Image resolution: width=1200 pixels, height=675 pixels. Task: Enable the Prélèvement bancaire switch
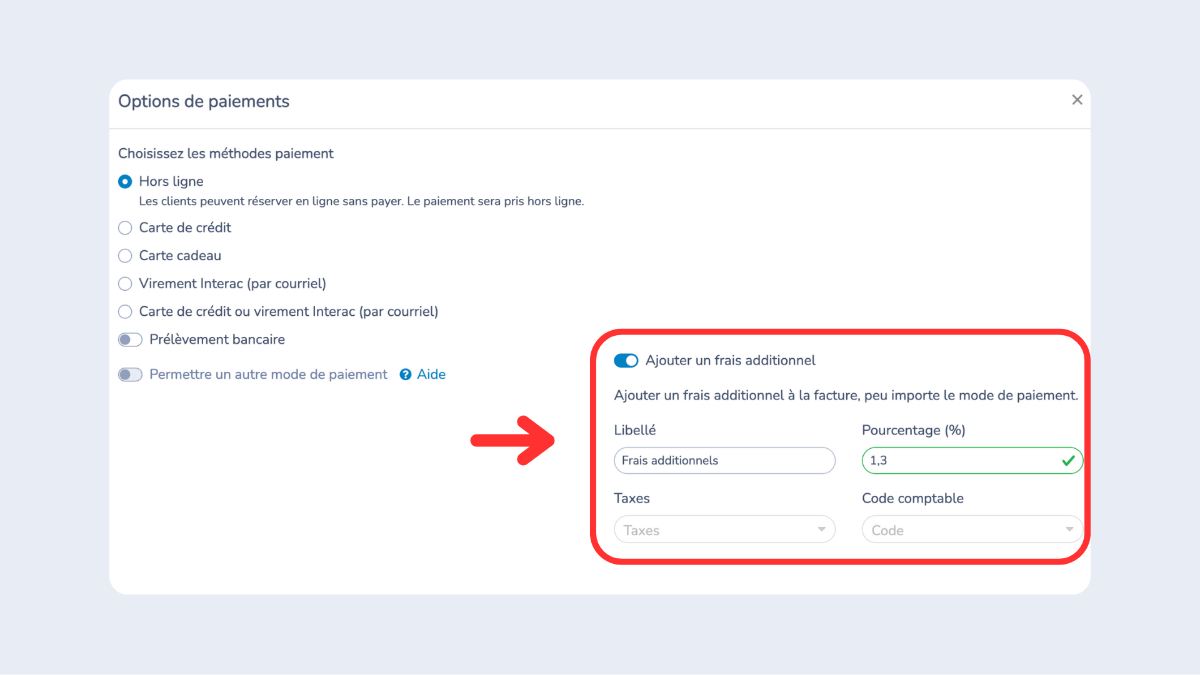pos(130,340)
